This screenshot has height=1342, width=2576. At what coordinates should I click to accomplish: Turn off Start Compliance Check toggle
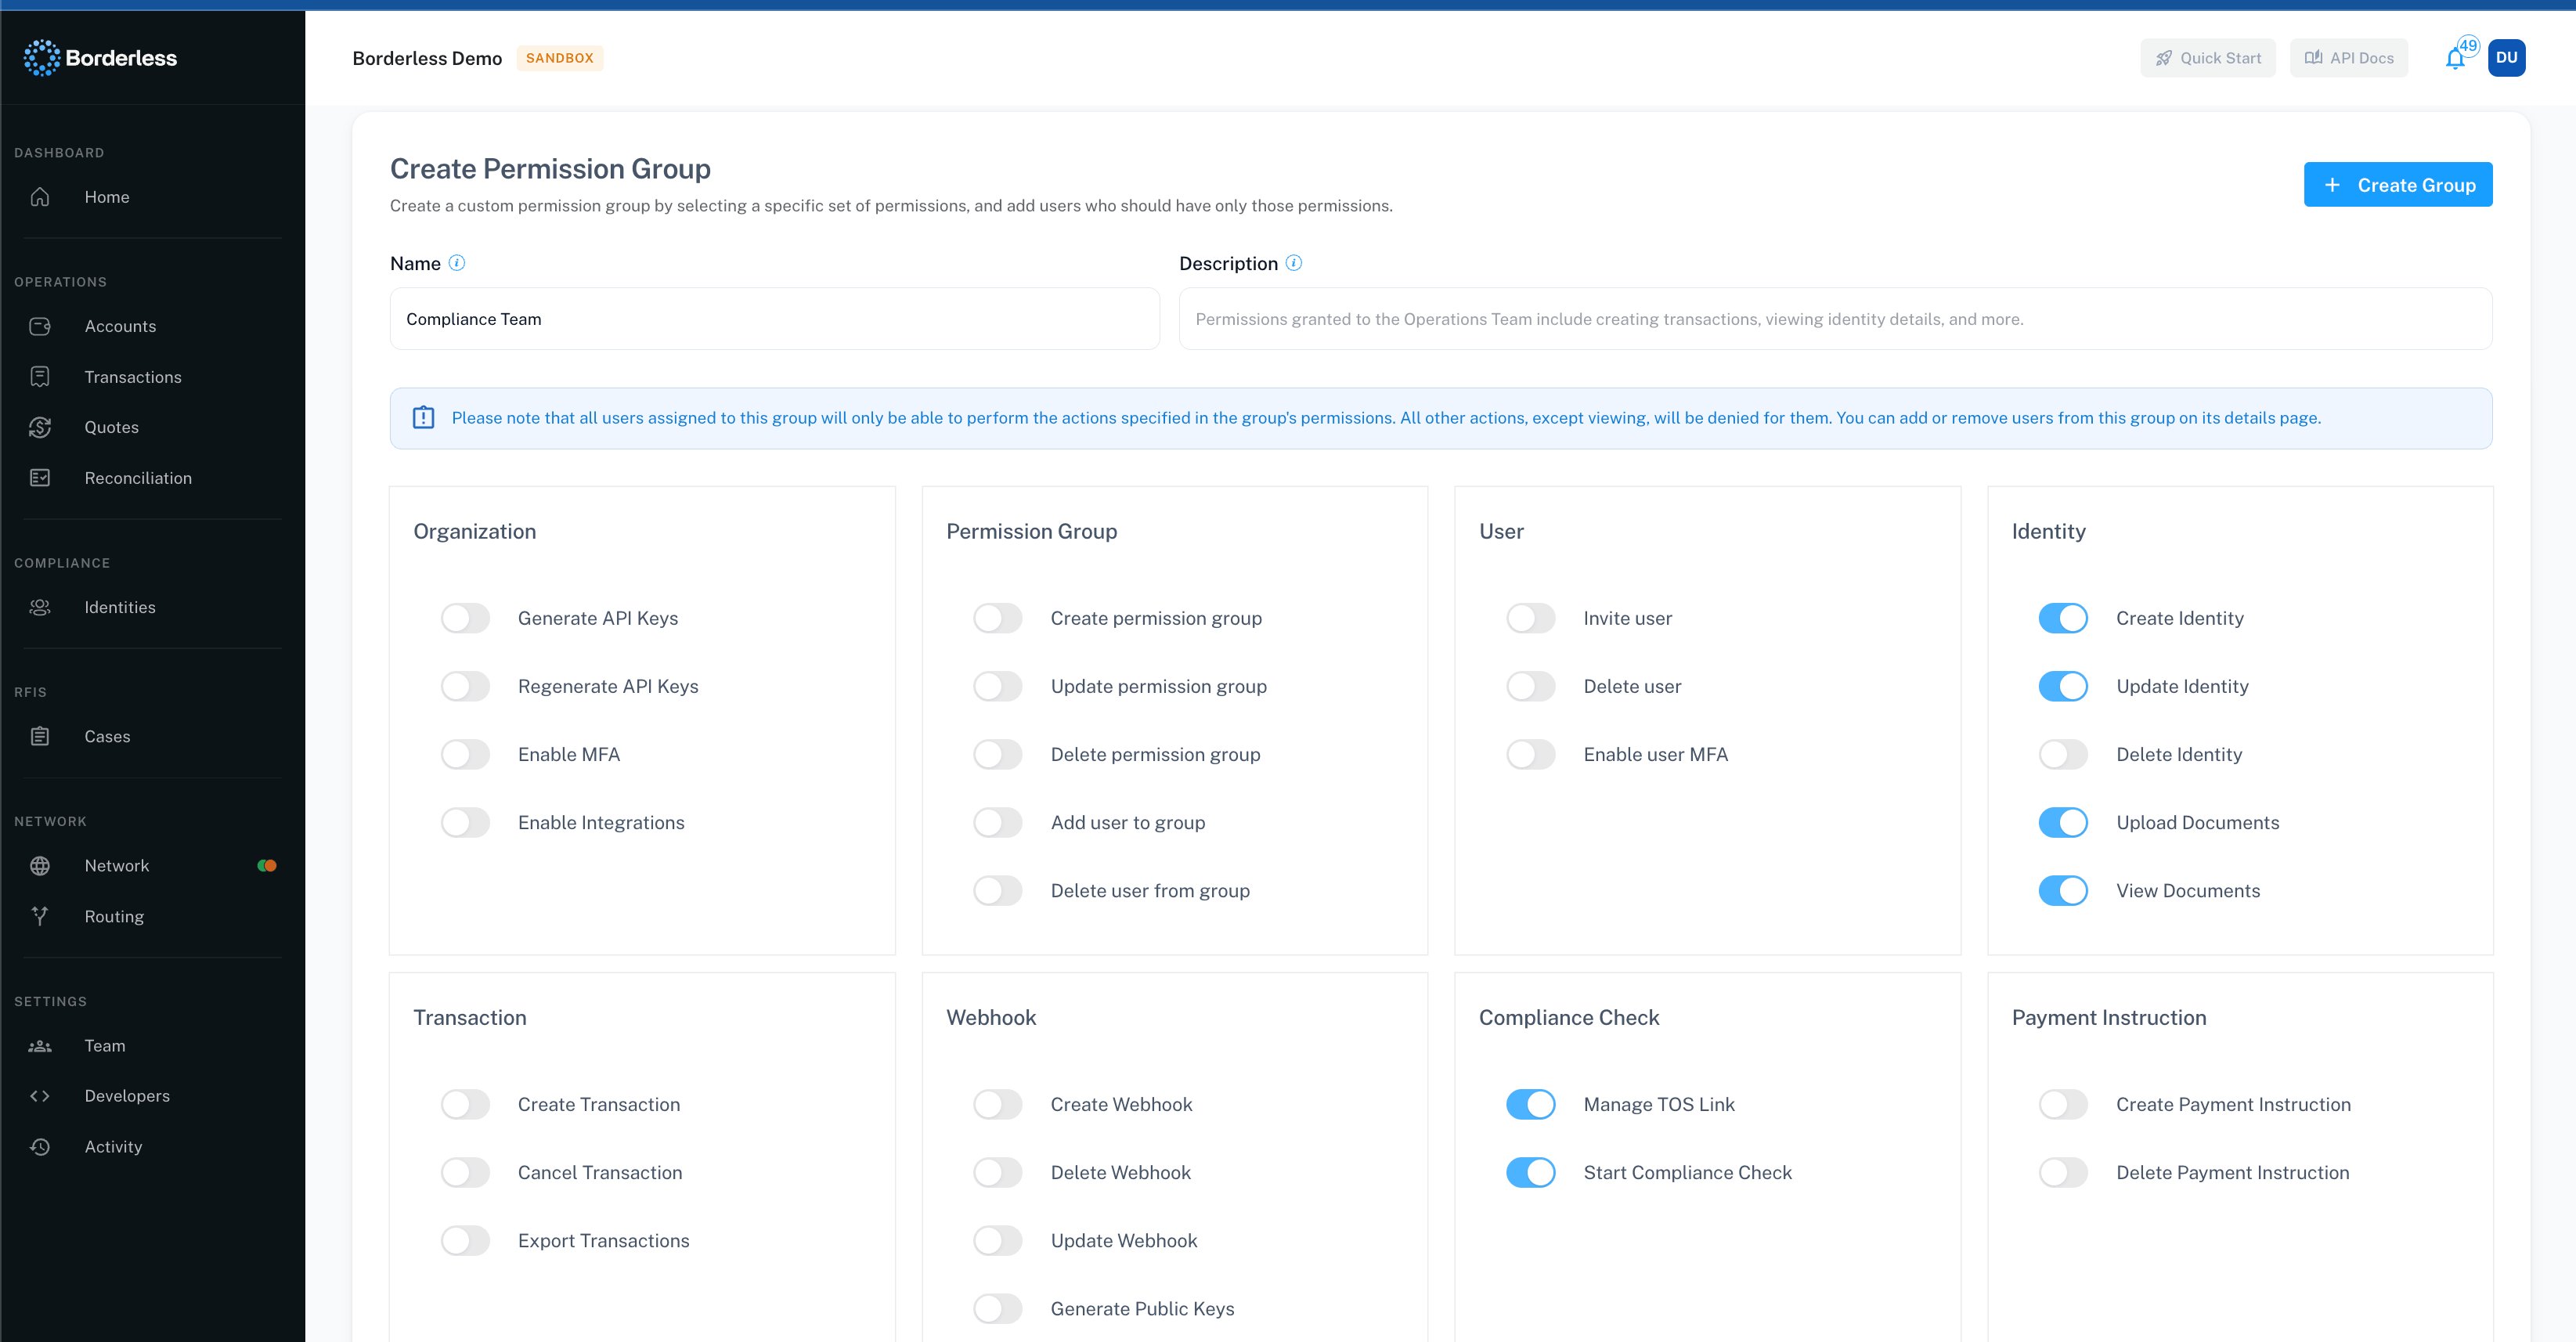[1531, 1172]
